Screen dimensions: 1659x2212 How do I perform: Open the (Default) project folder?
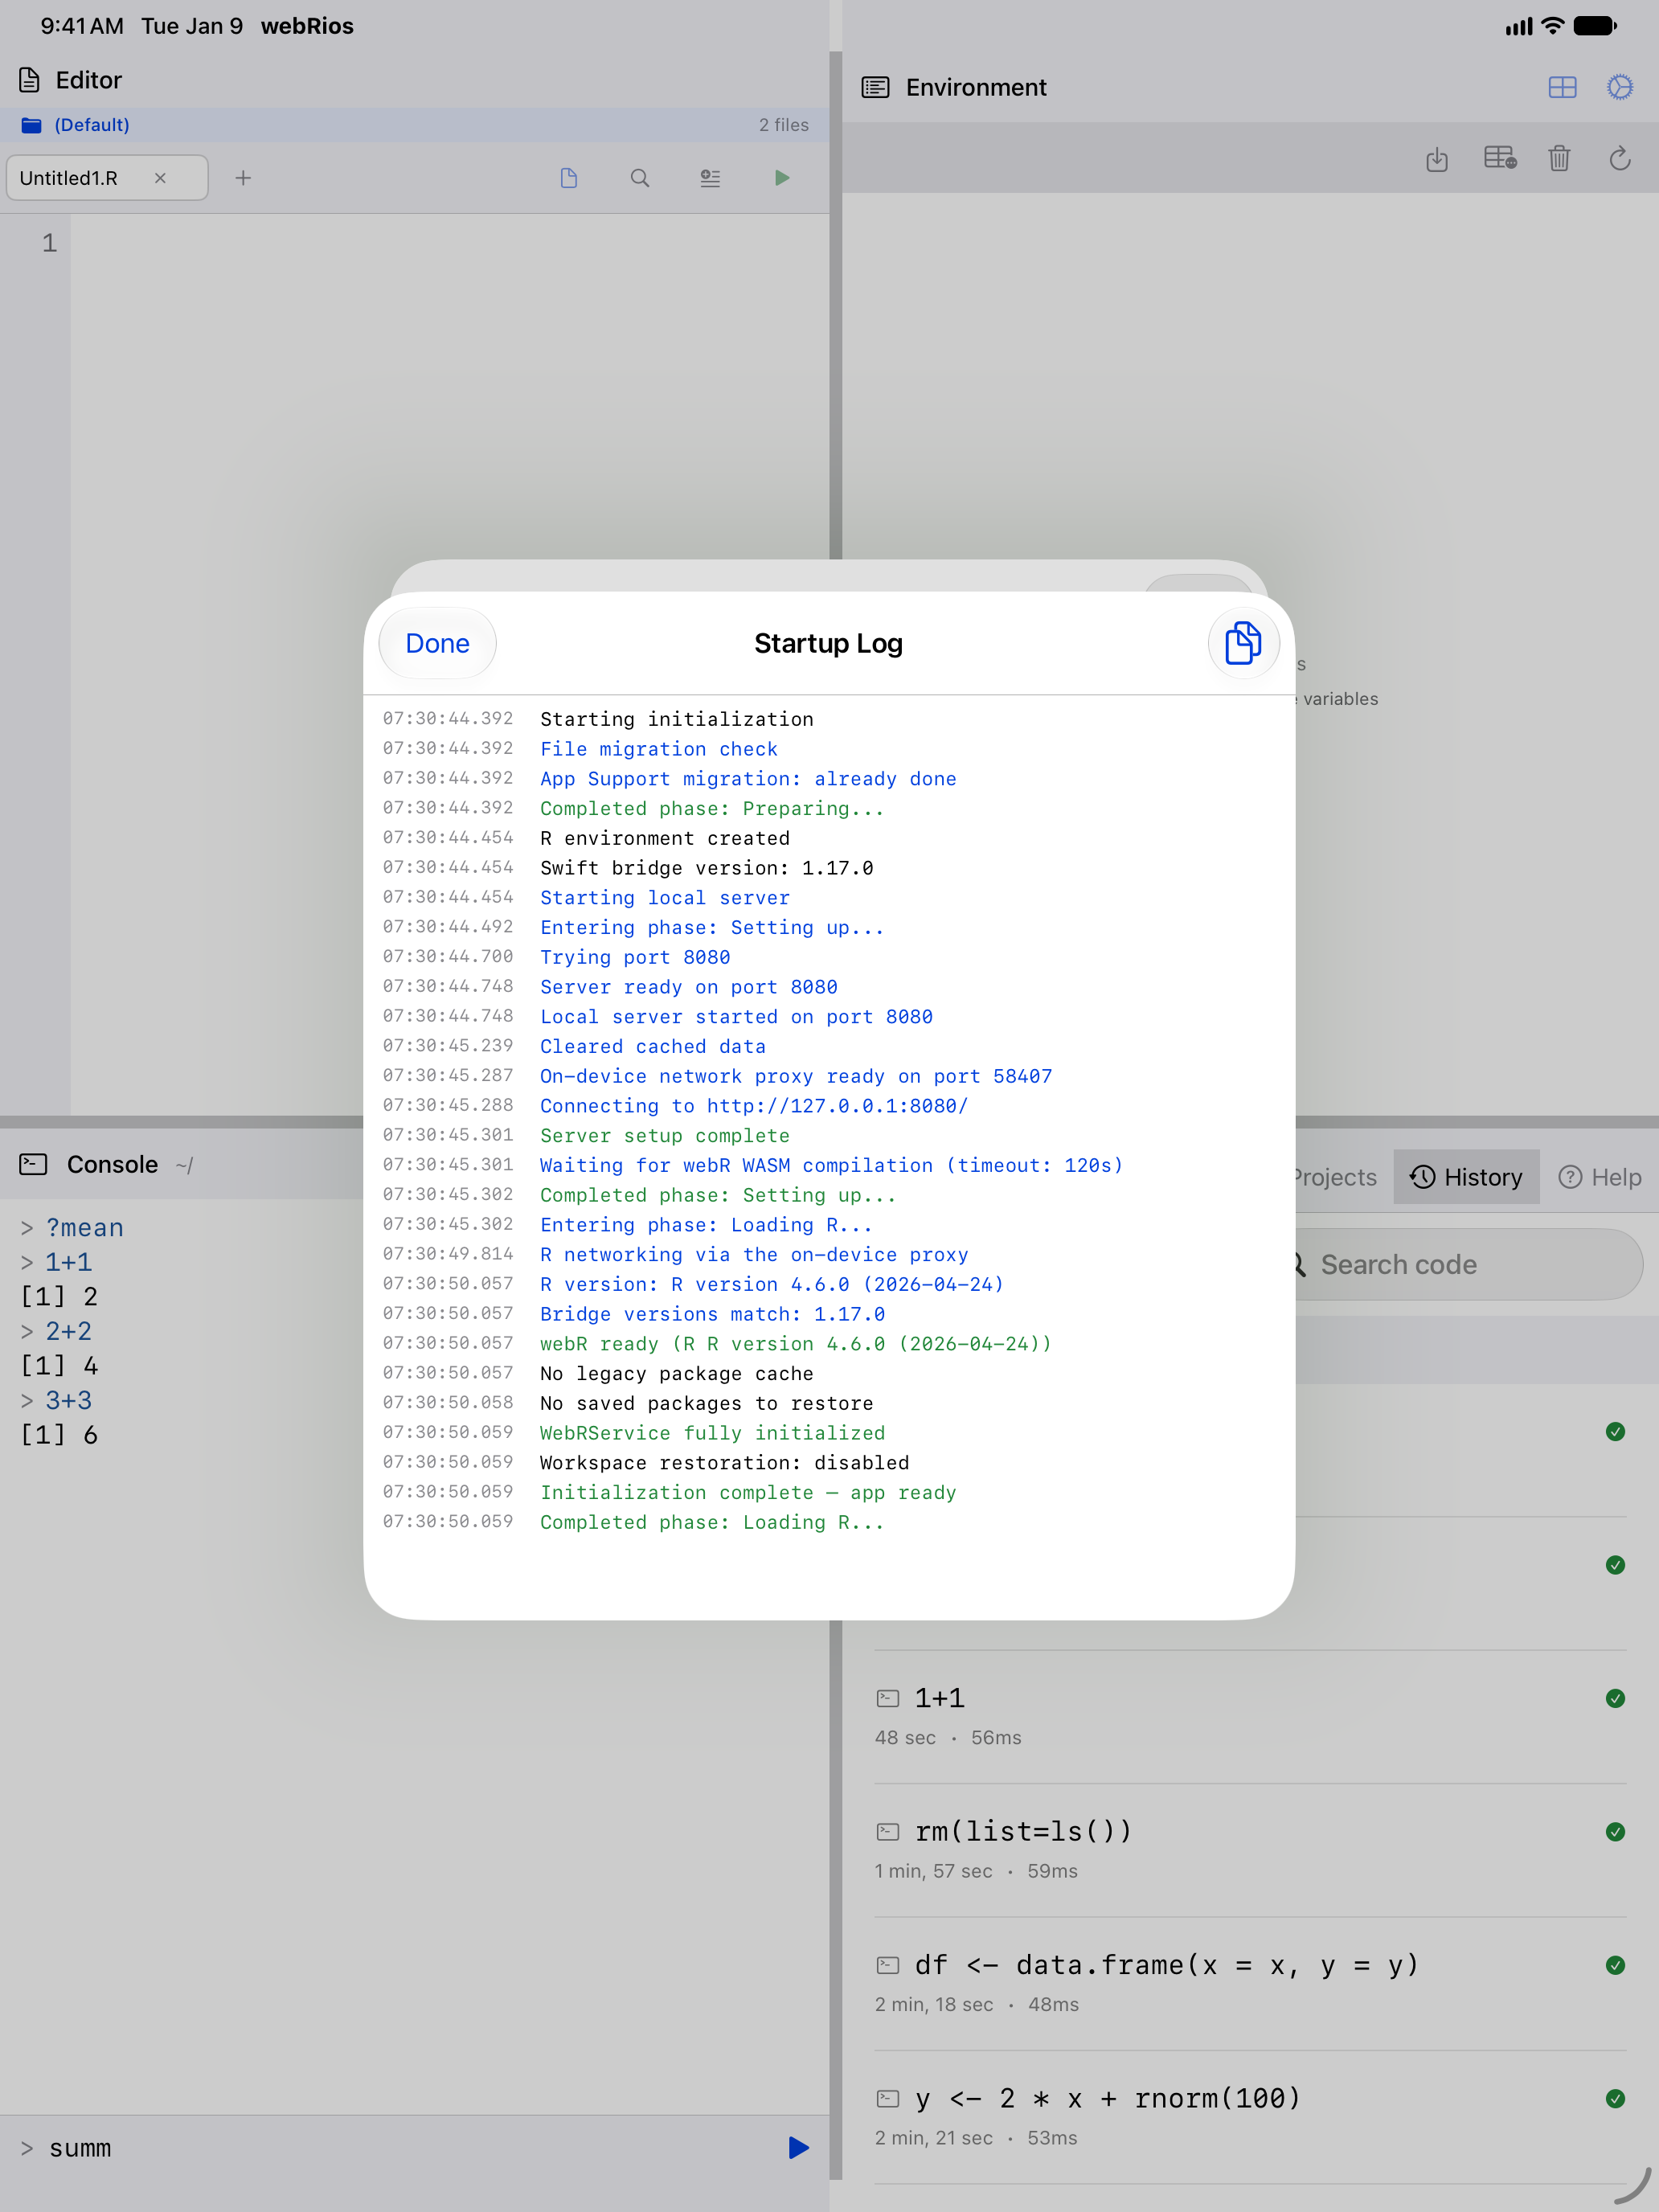tap(76, 125)
